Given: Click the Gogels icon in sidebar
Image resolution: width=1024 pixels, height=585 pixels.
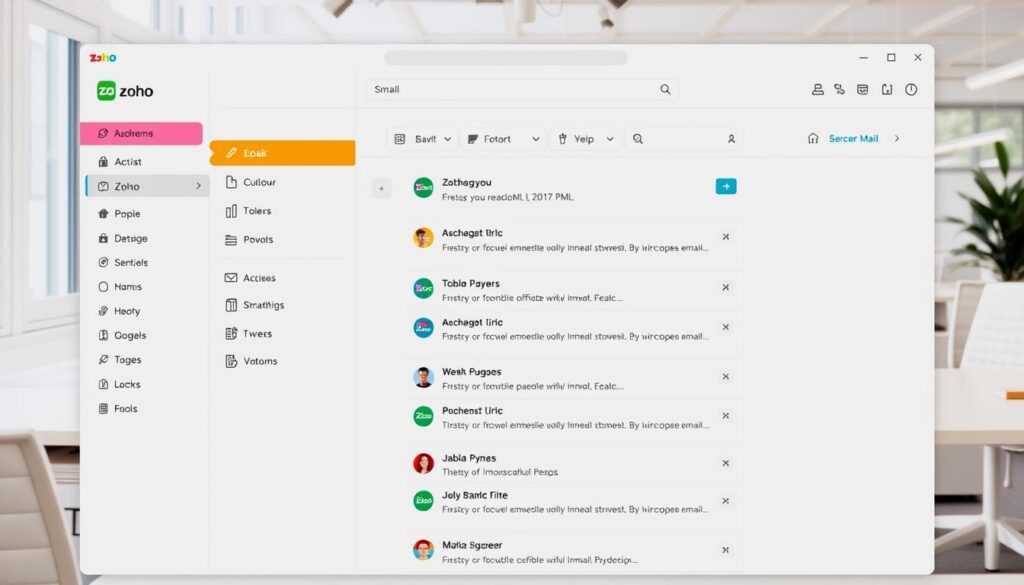Looking at the screenshot, I should tap(103, 335).
